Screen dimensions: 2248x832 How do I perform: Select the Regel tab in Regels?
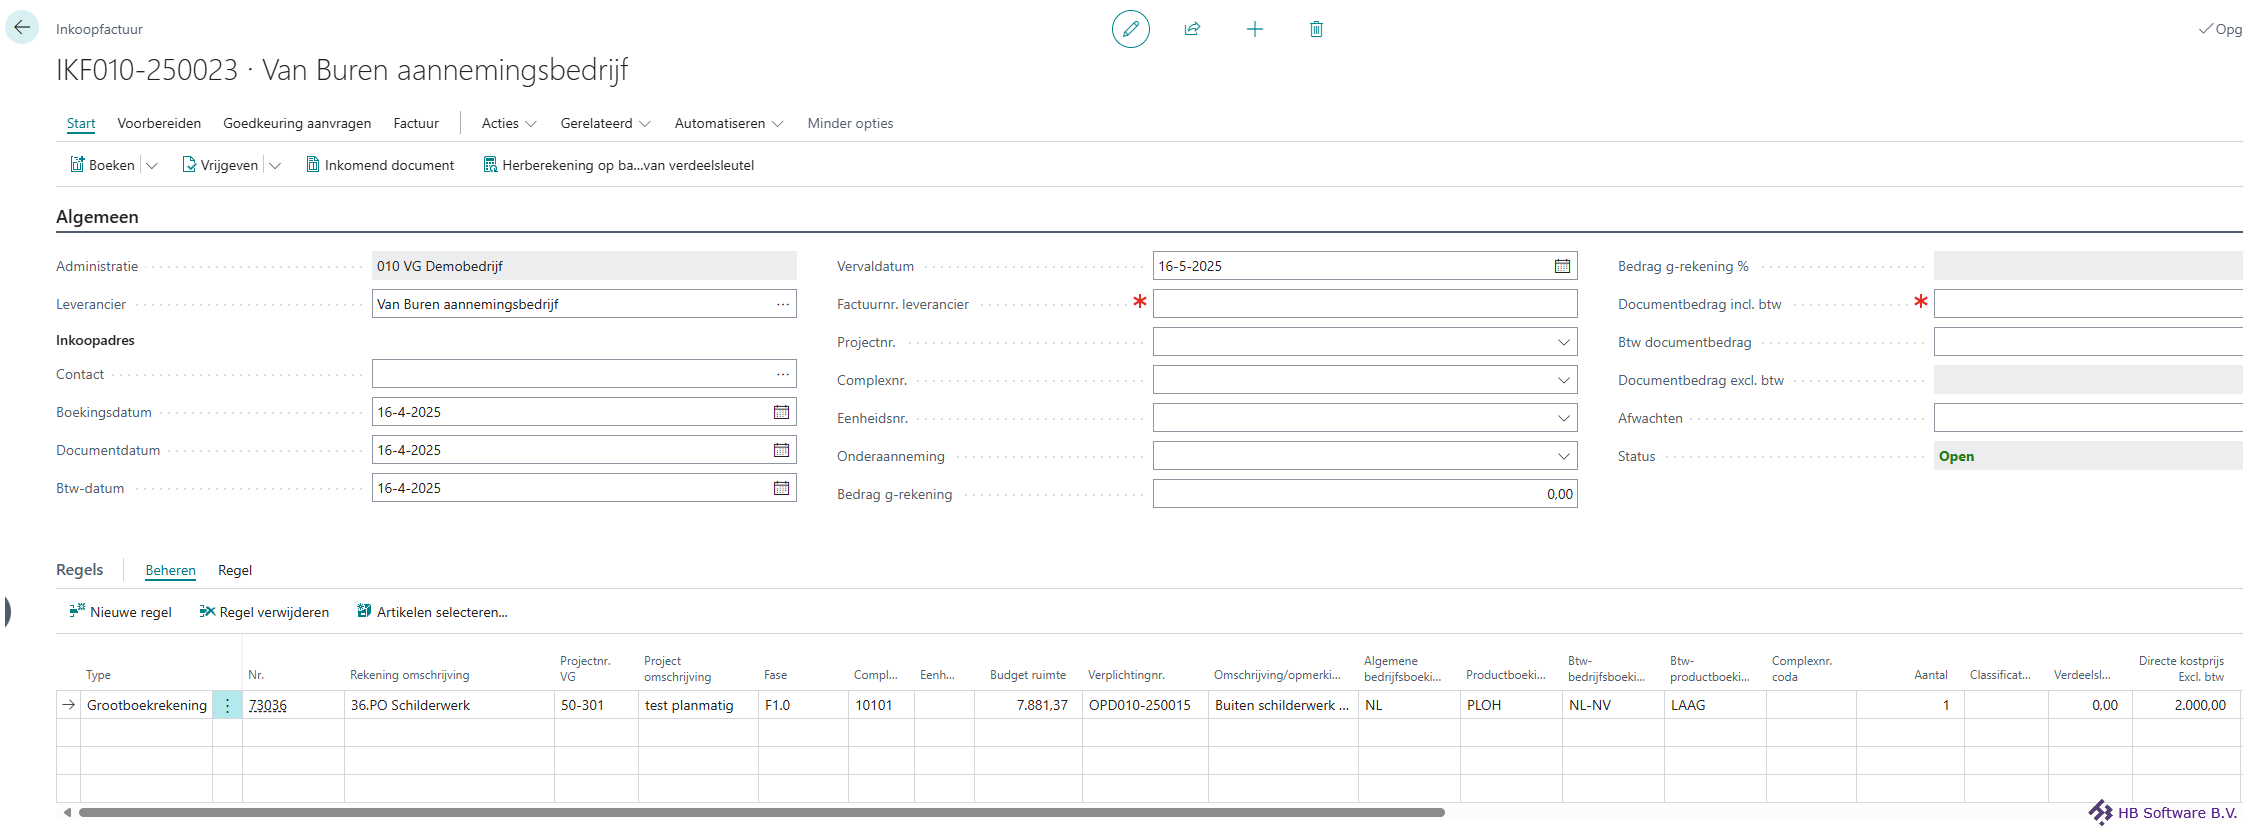235,570
